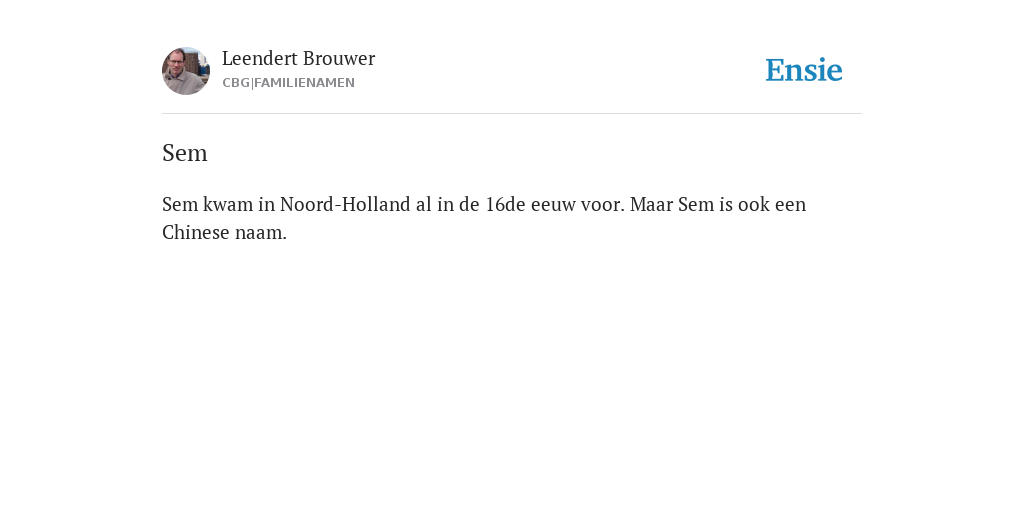
Task: Open the author name Leendert Brouwer
Action: 298,58
